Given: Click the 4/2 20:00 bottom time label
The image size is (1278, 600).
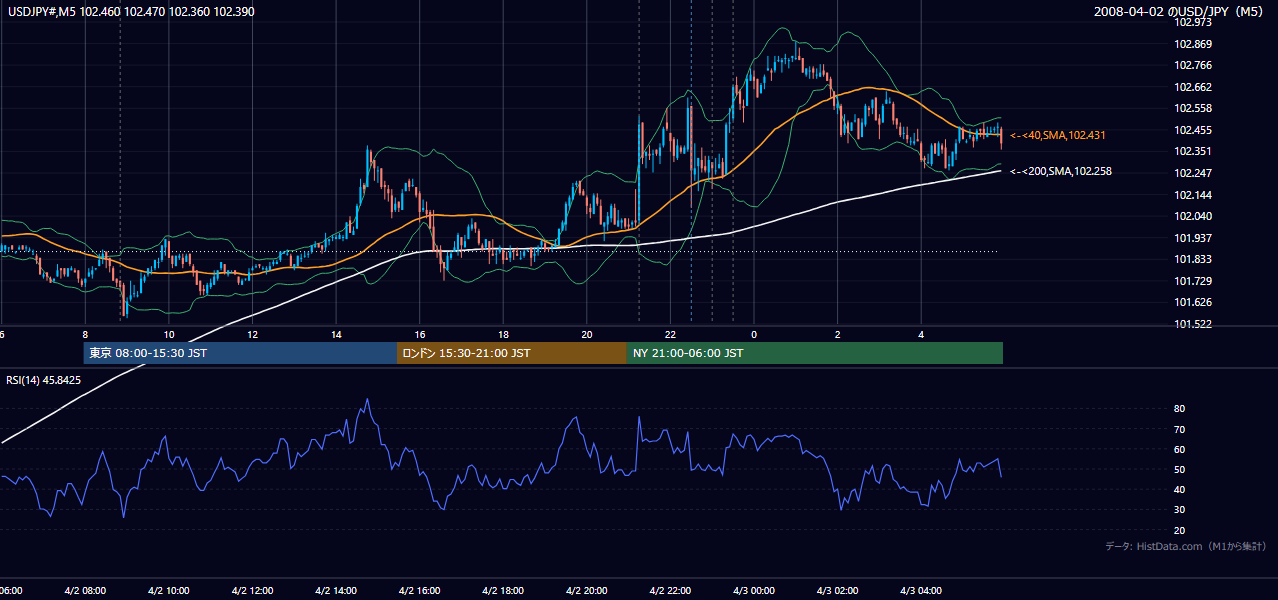Looking at the screenshot, I should (x=587, y=590).
